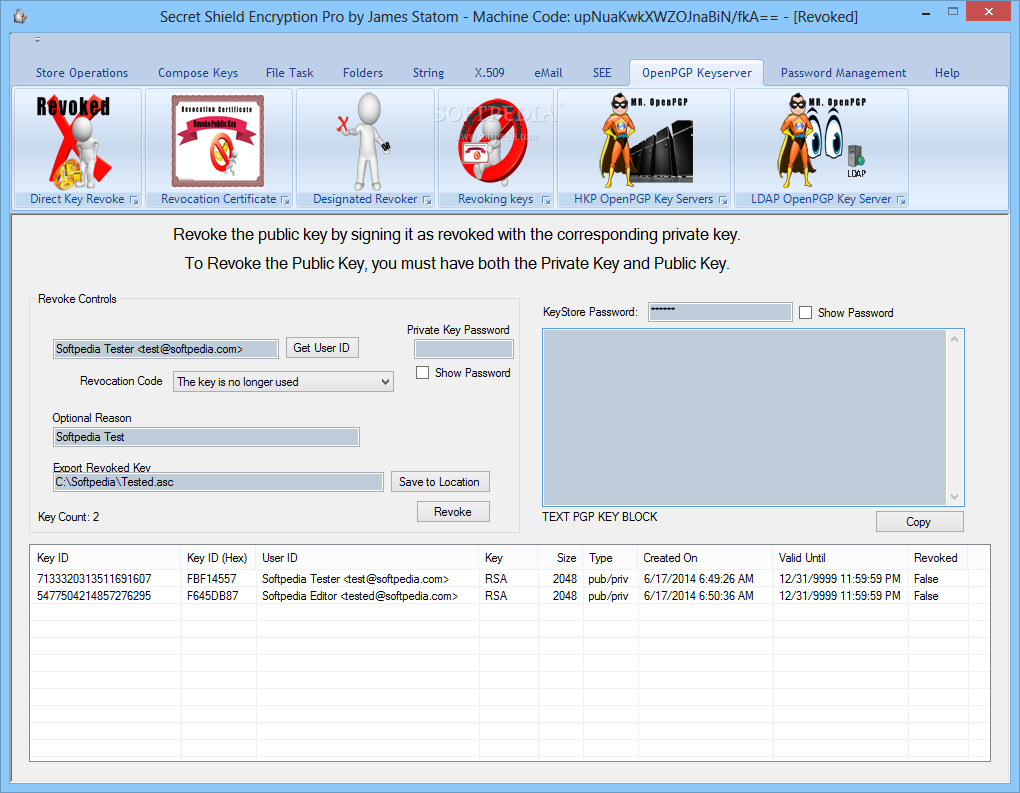This screenshot has width=1020, height=793.
Task: Click inside the PGP key block text area
Action: (x=744, y=417)
